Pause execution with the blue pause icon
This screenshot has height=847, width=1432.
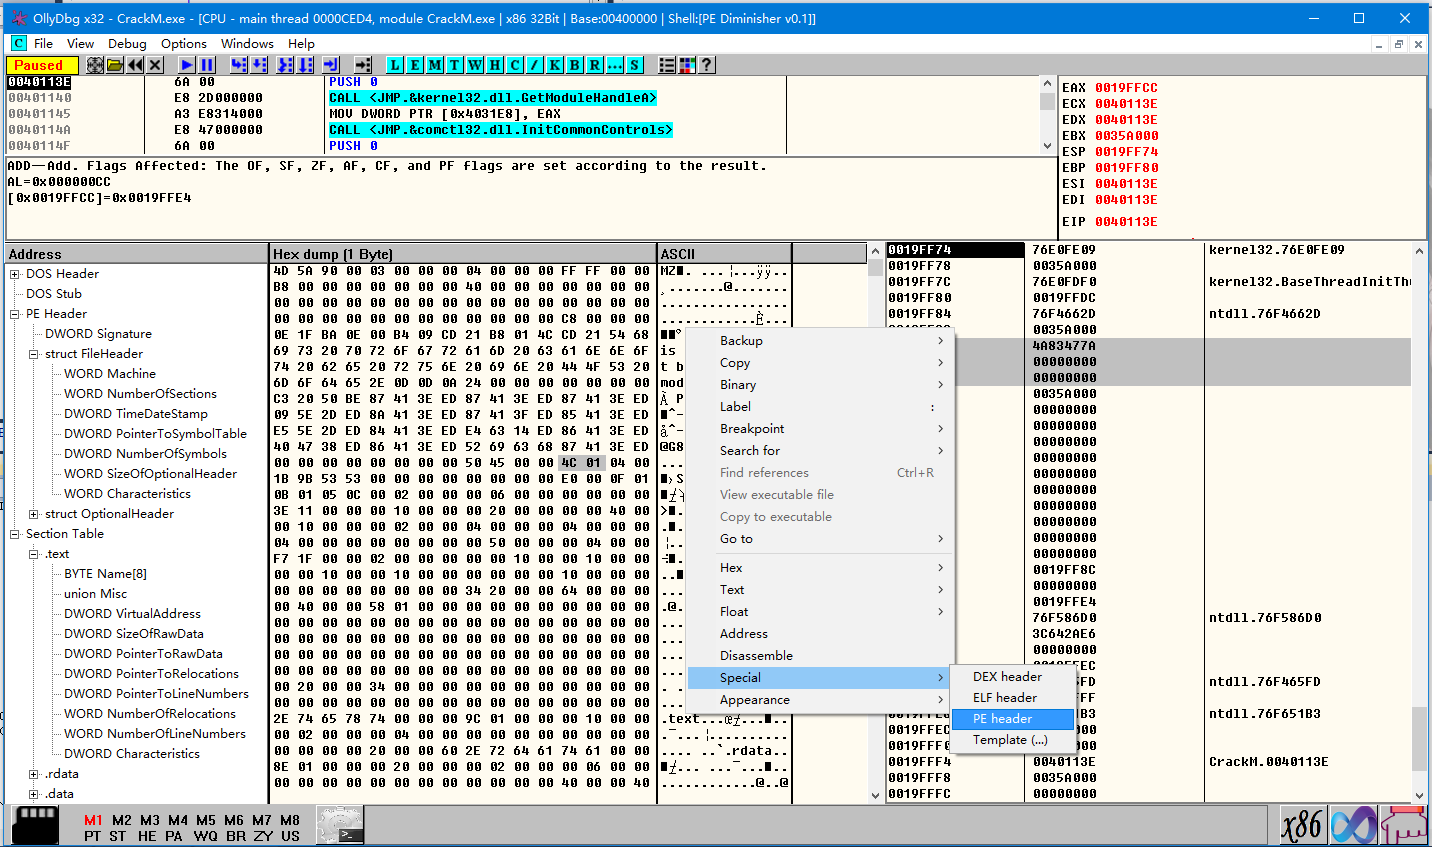coord(207,65)
